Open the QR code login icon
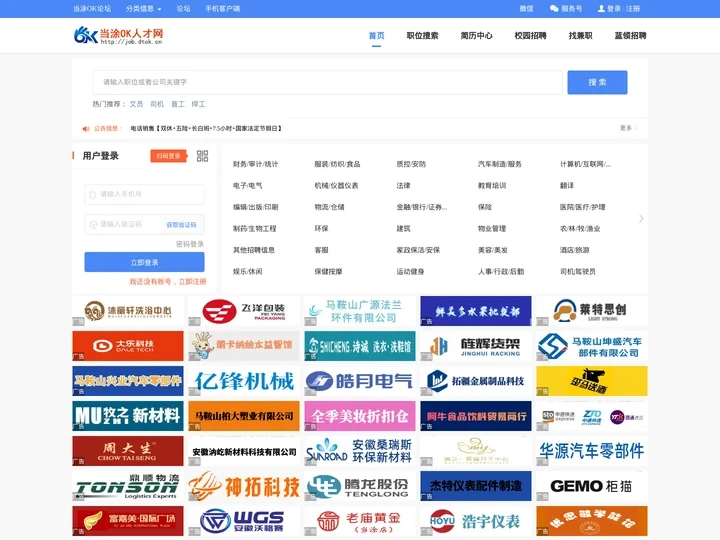The height and width of the screenshot is (540, 720). pos(202,156)
